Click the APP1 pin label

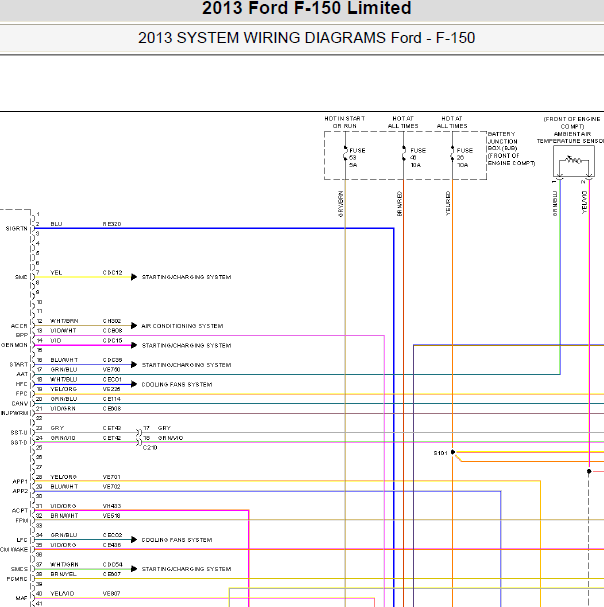(20, 482)
